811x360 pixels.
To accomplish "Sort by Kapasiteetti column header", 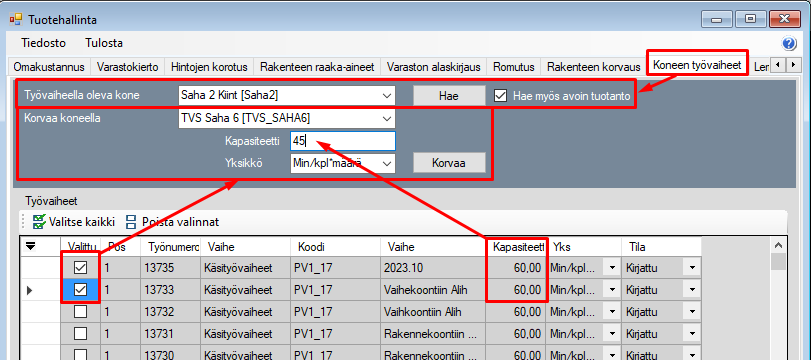I will pos(515,247).
